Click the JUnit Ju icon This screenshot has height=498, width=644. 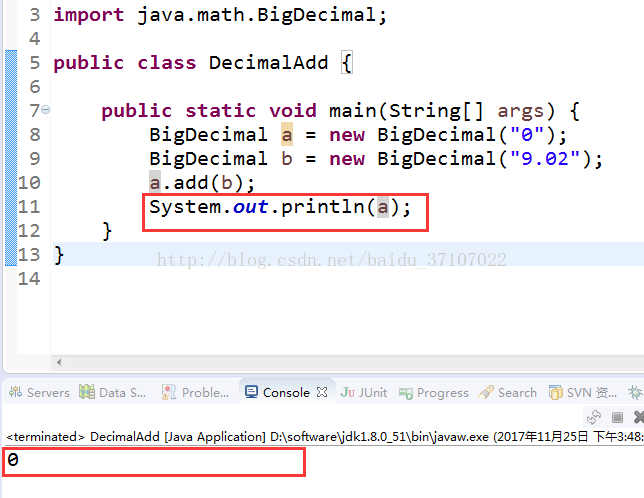347,392
